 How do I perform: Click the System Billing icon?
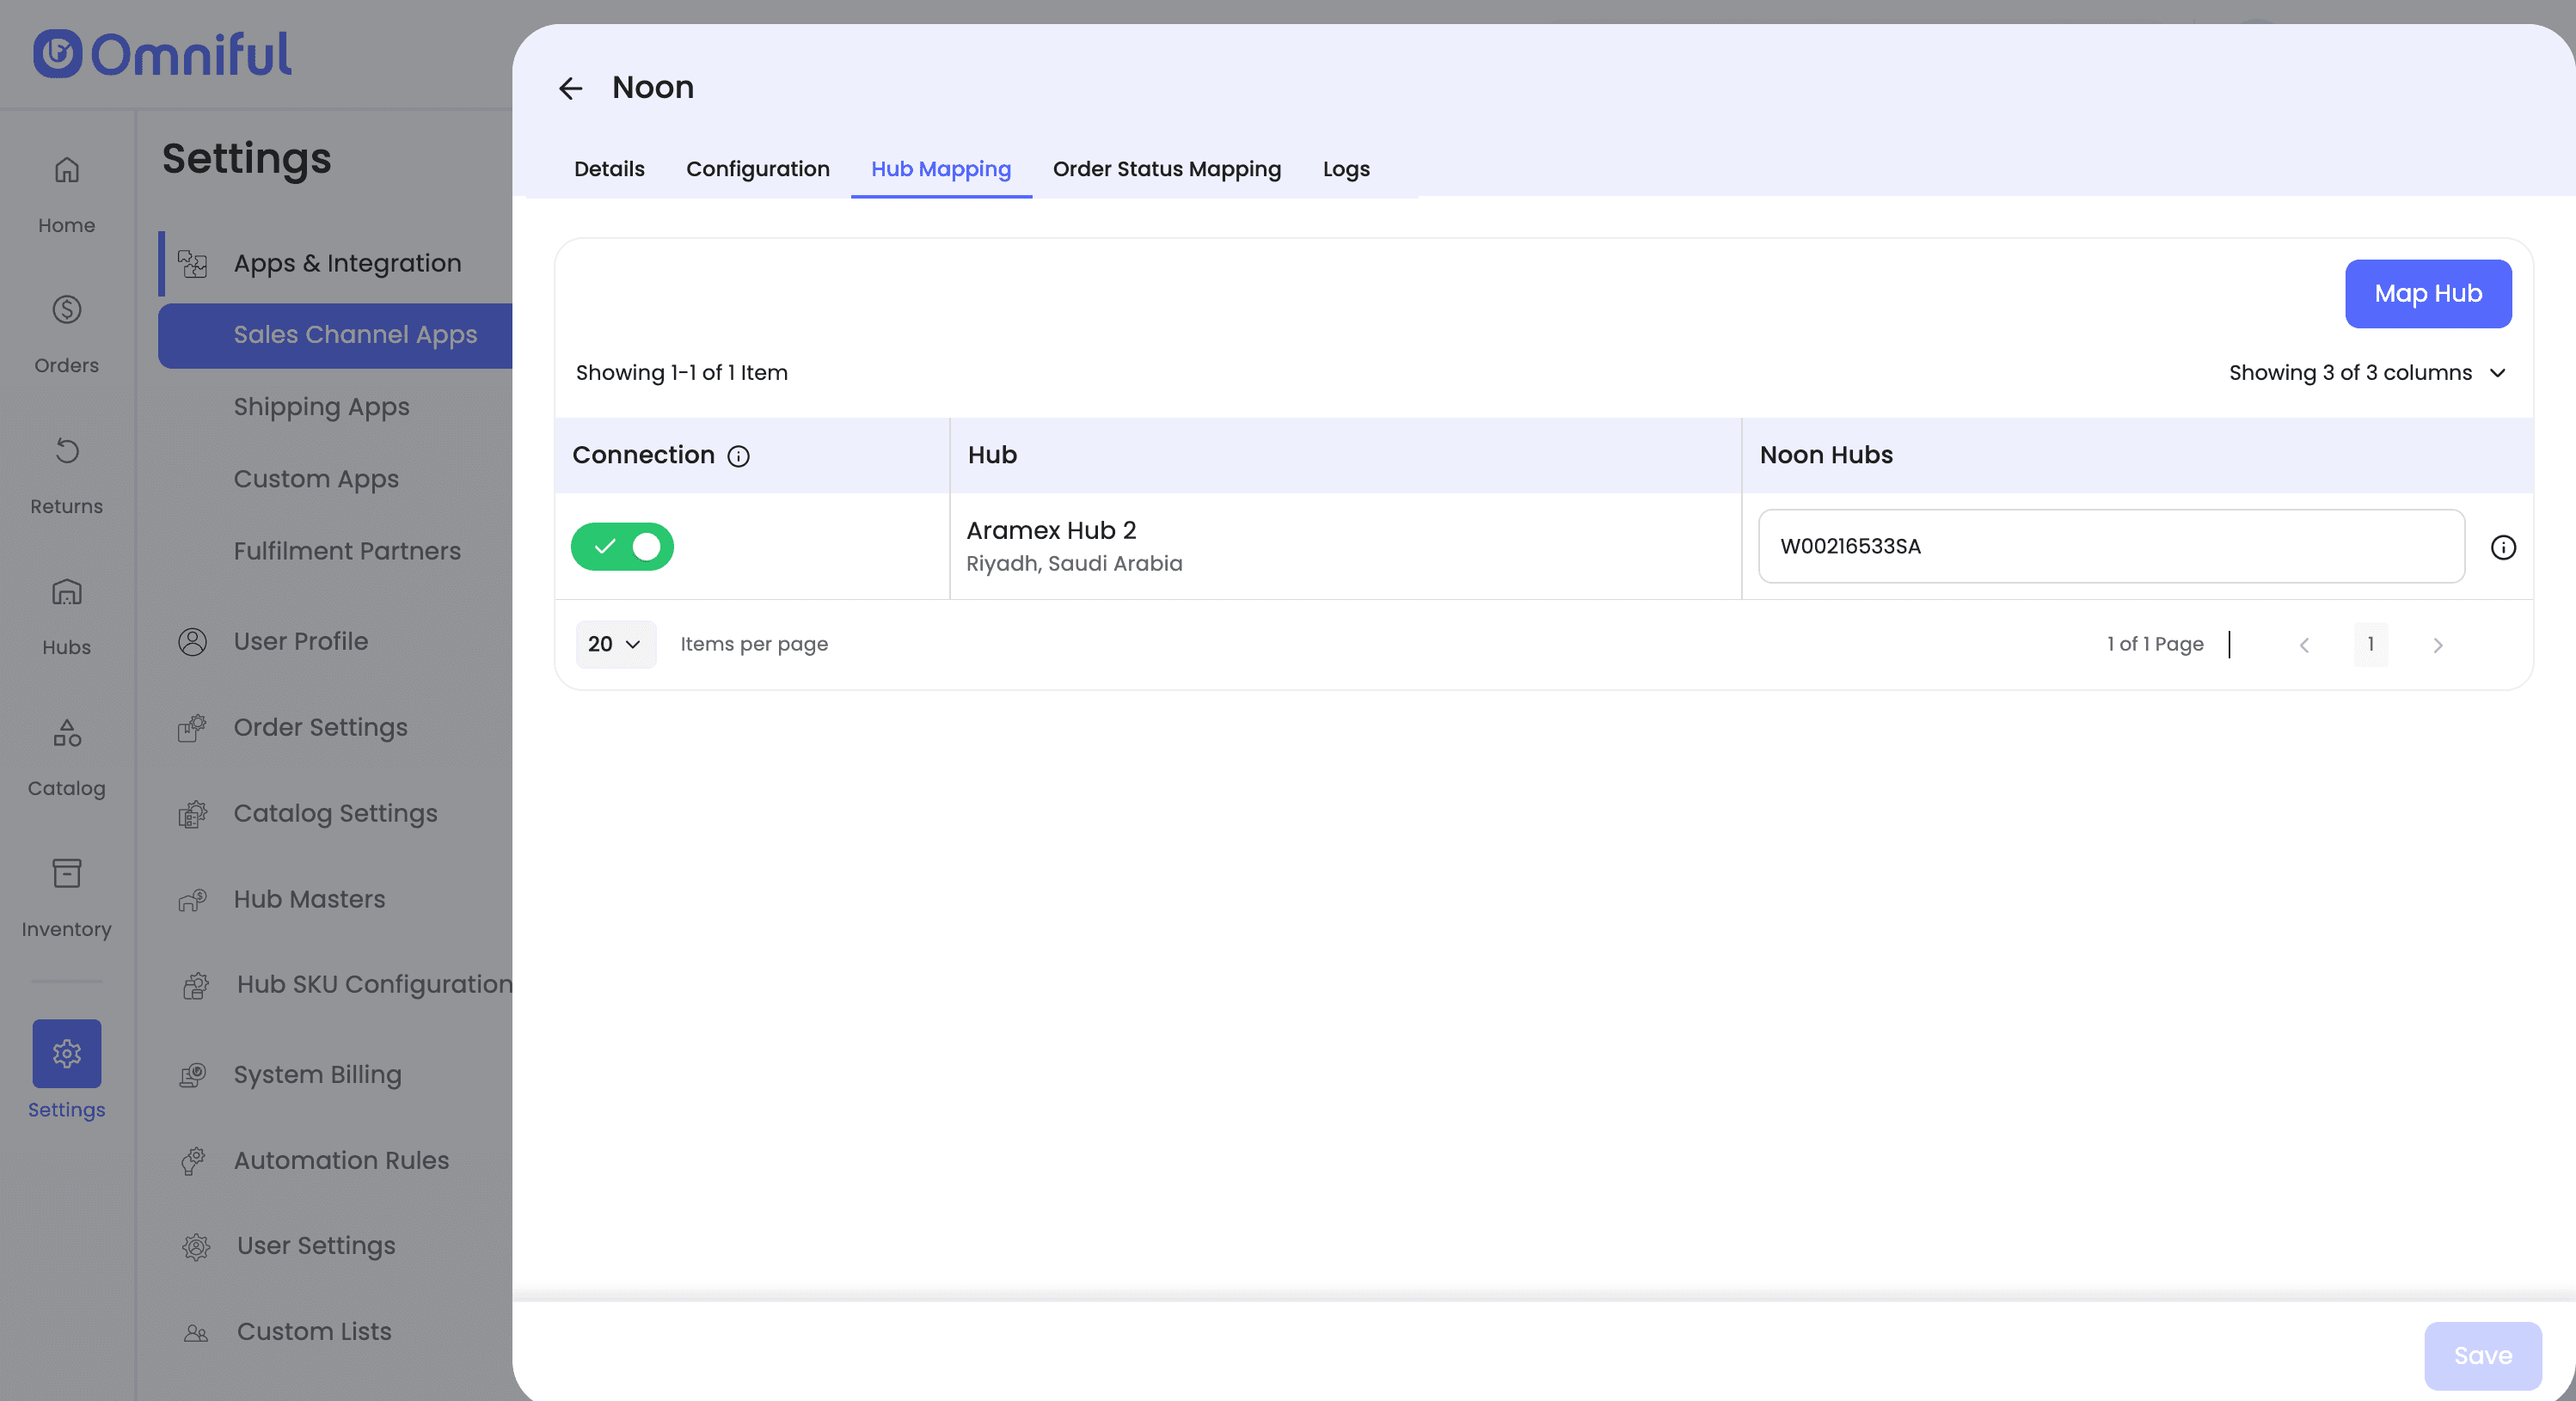pyautogui.click(x=192, y=1075)
